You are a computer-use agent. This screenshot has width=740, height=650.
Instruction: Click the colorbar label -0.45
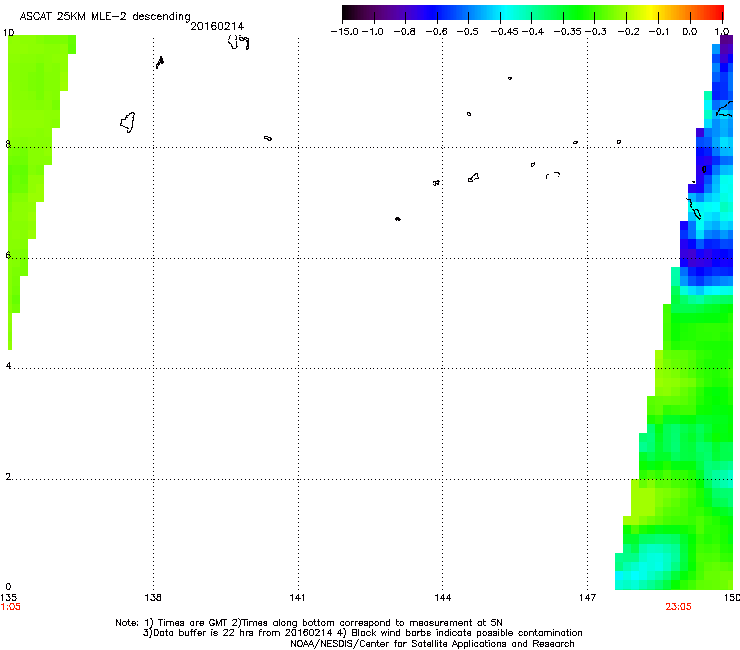pyautogui.click(x=505, y=32)
